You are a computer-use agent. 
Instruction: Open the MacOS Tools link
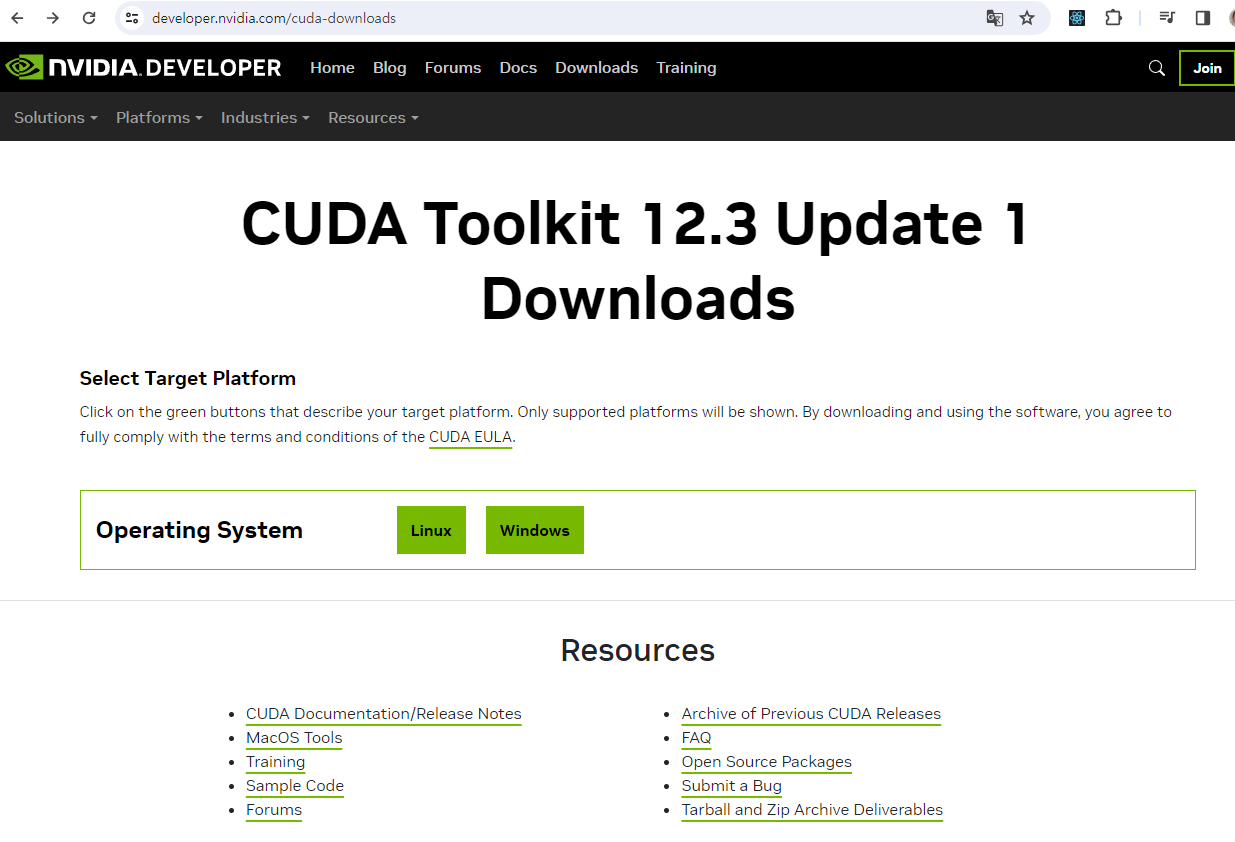click(294, 738)
